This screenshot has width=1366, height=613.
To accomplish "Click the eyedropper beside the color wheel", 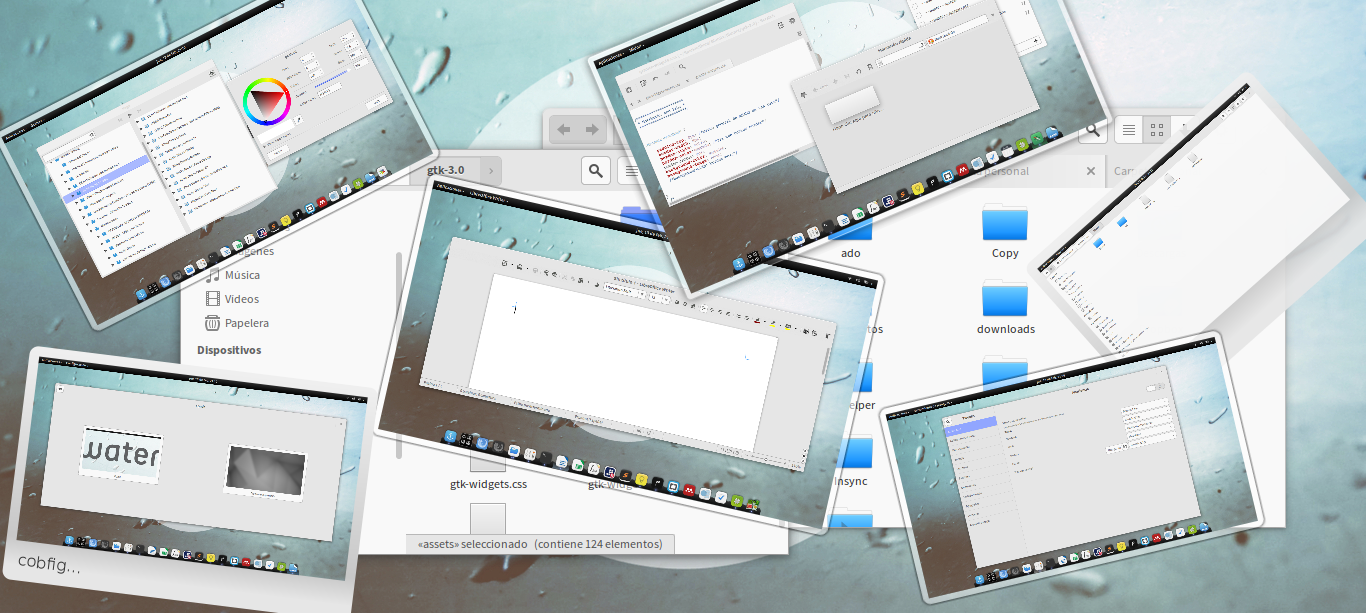I will coord(297,119).
